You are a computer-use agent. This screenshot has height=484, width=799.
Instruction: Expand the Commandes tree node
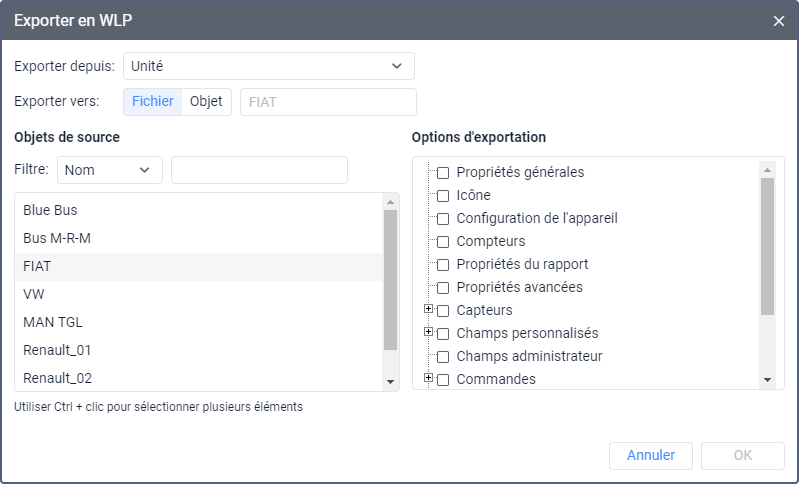pos(429,378)
